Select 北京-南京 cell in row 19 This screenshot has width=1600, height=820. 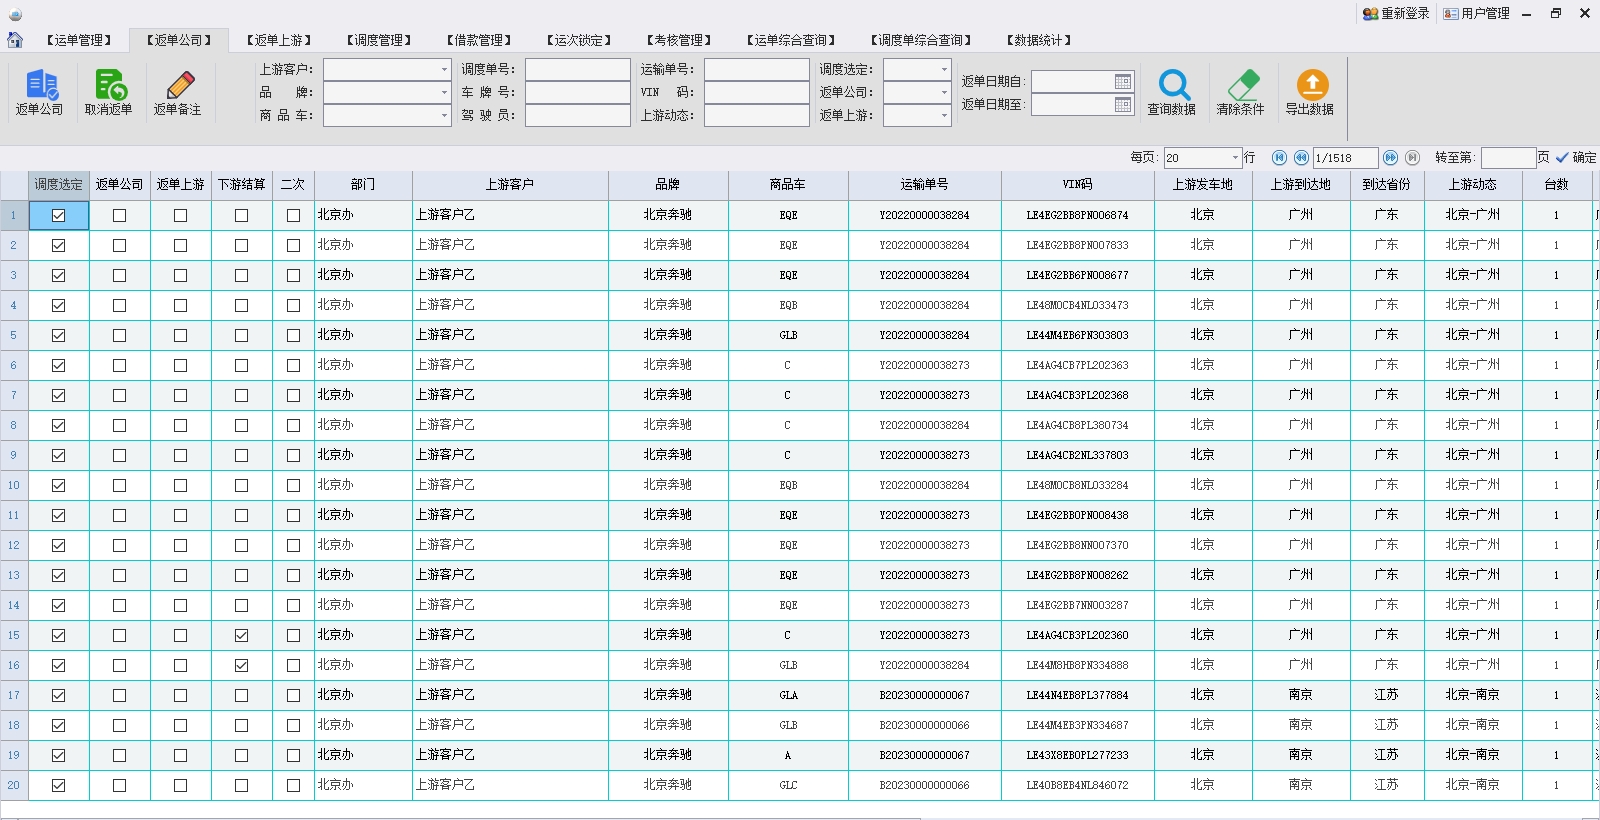[x=1472, y=755]
